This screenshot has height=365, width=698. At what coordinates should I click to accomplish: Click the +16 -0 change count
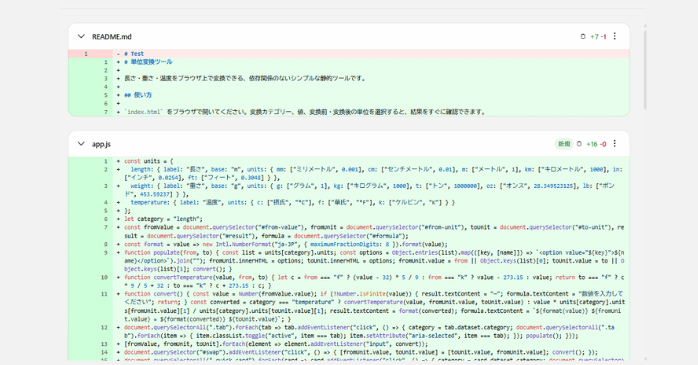click(596, 144)
